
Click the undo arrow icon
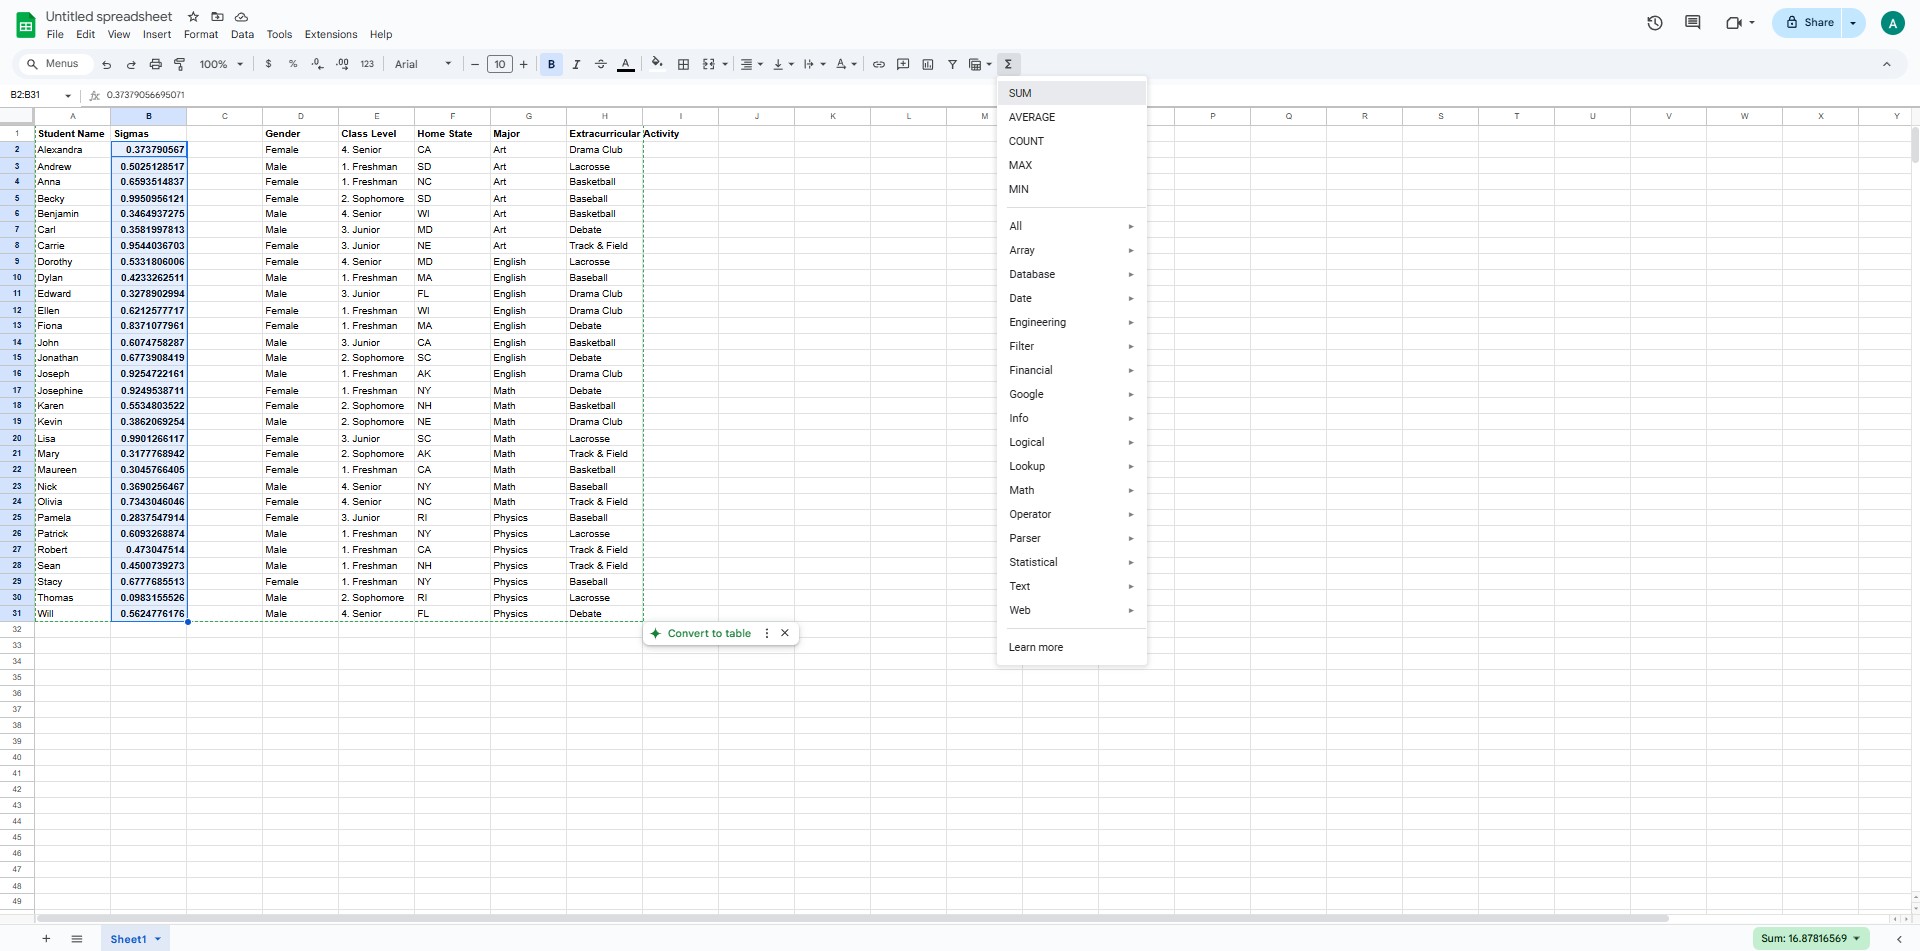point(106,64)
